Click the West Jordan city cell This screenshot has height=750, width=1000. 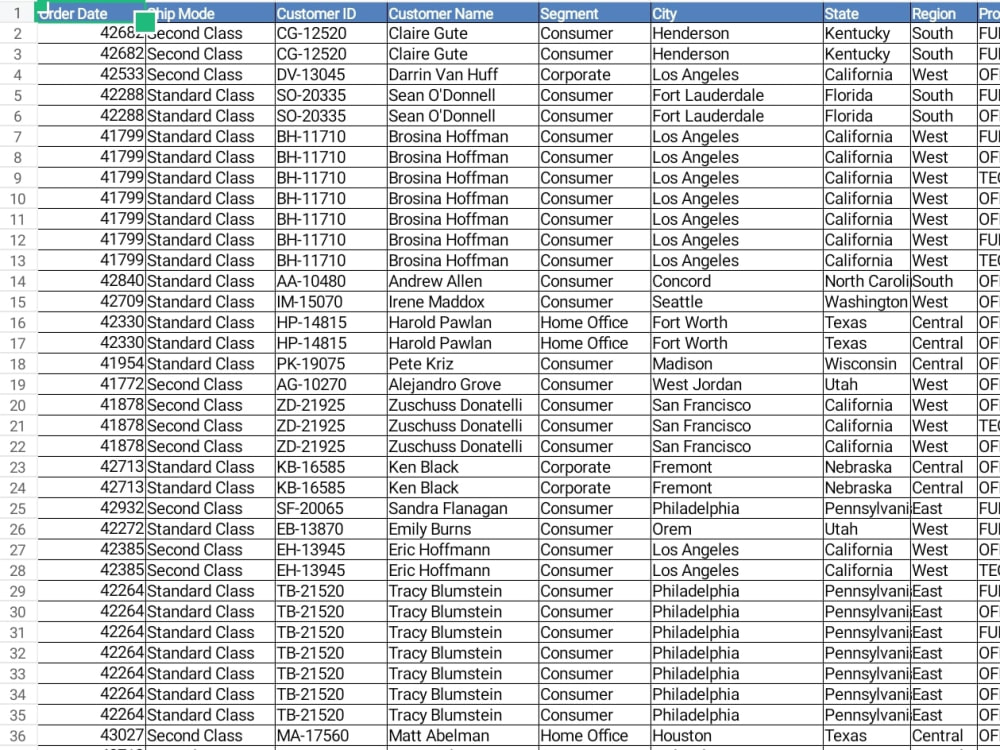[737, 385]
